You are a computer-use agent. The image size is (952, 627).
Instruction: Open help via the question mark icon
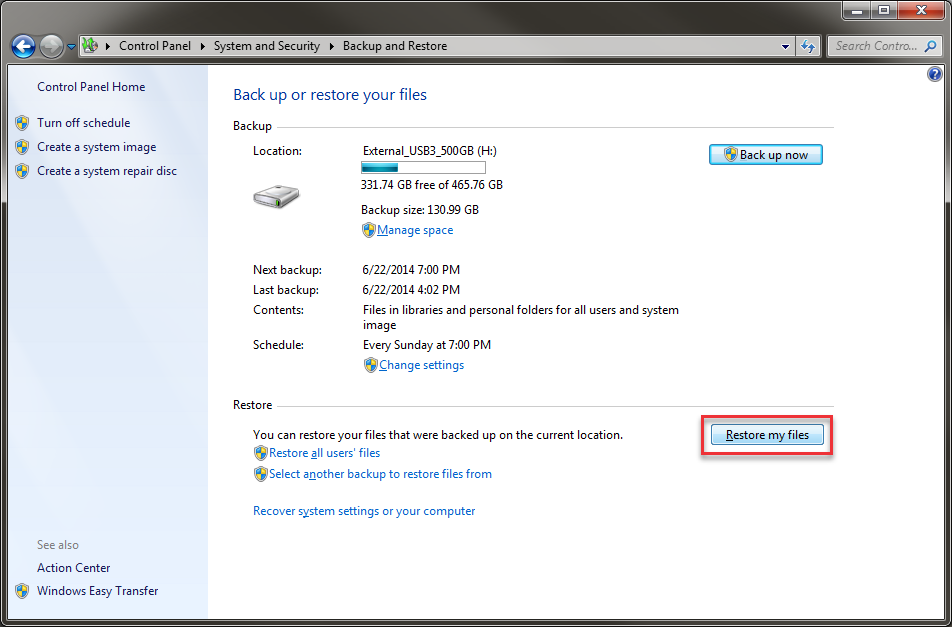click(x=935, y=73)
